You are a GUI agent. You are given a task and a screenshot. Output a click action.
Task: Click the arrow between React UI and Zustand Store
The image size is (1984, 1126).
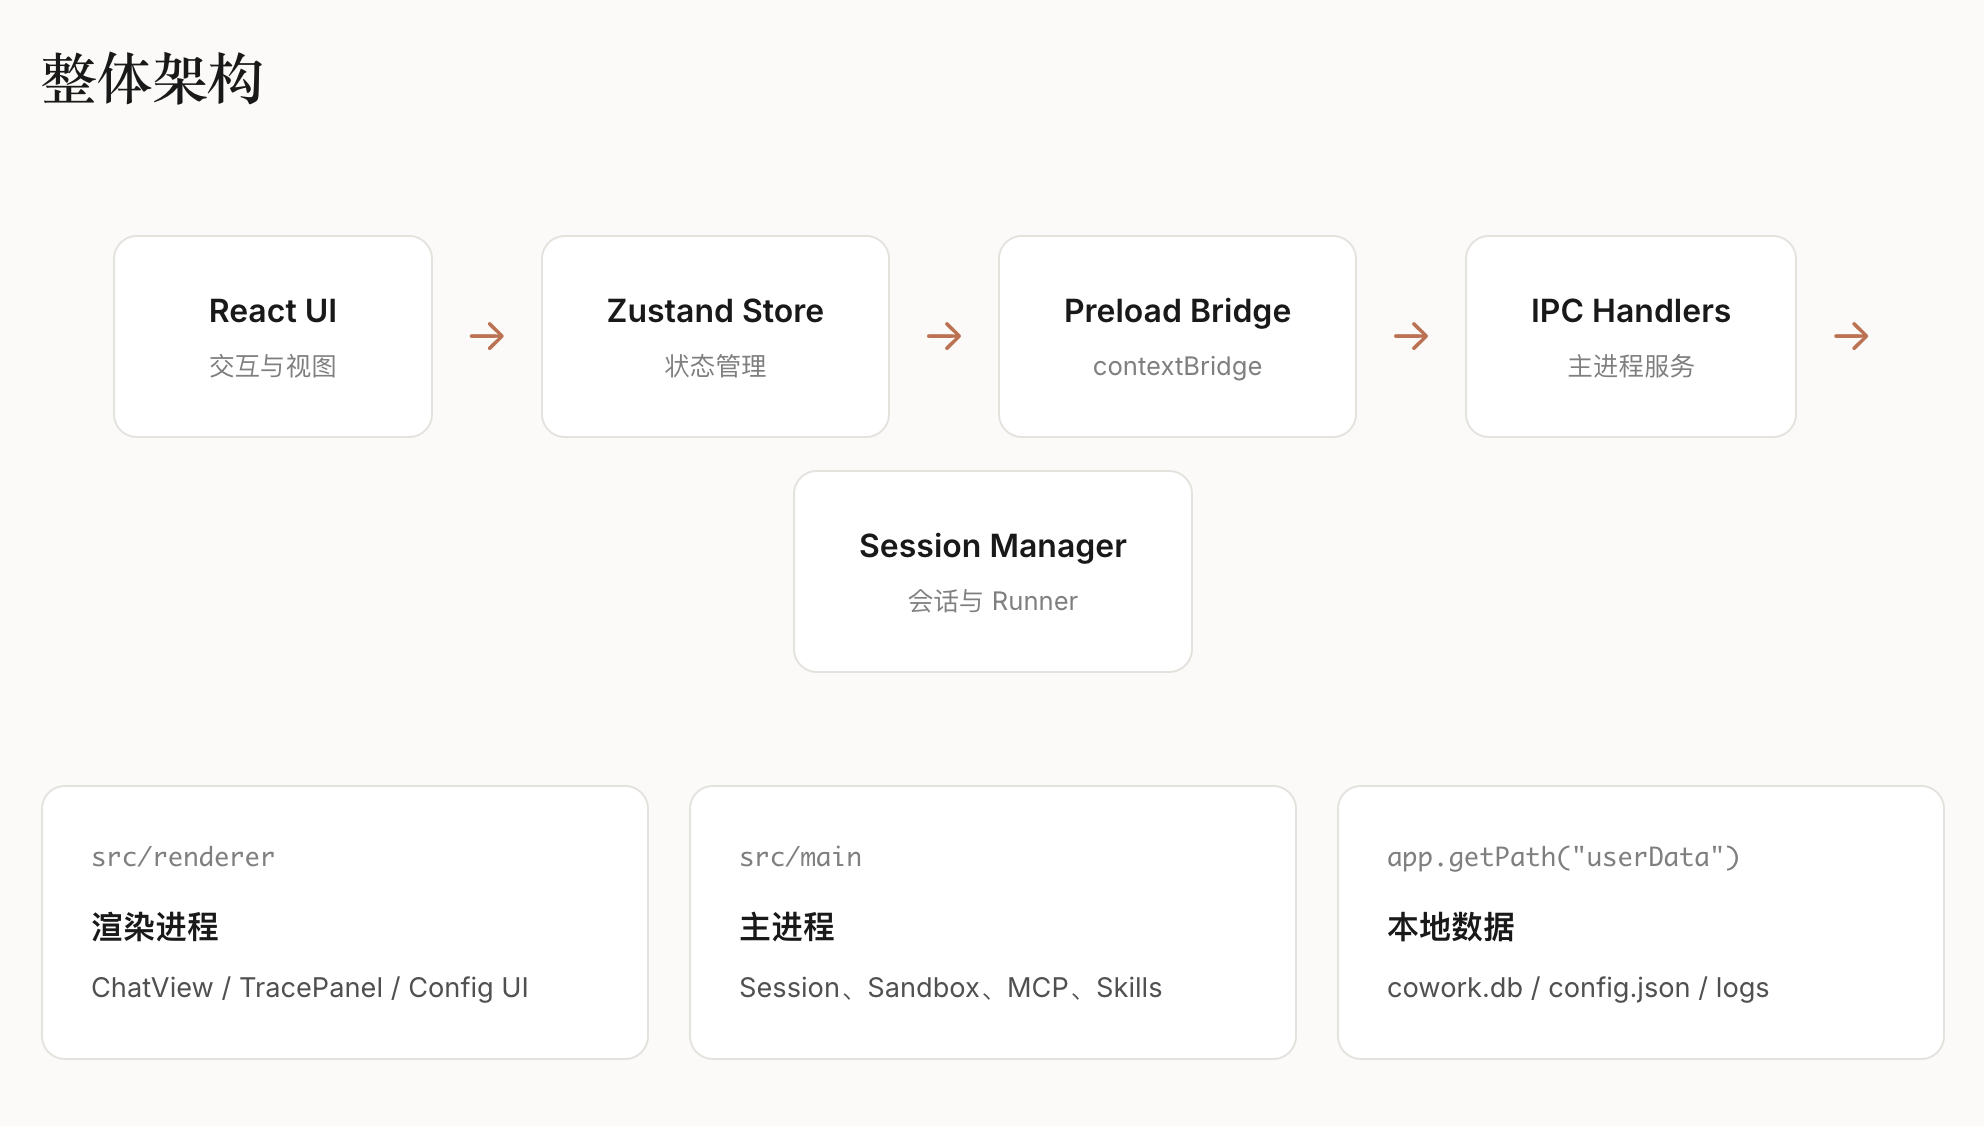tap(487, 336)
